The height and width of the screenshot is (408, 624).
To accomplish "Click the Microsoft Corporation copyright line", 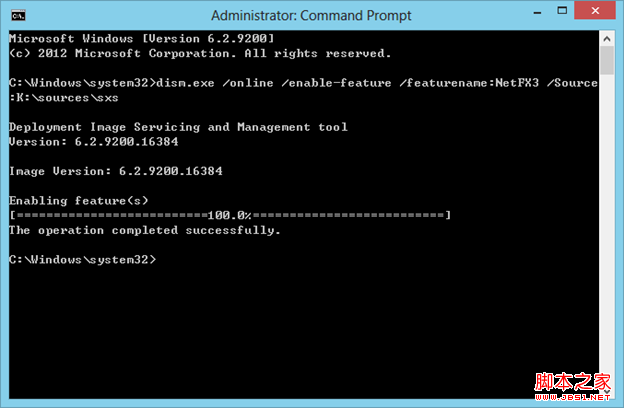I will tap(200, 53).
